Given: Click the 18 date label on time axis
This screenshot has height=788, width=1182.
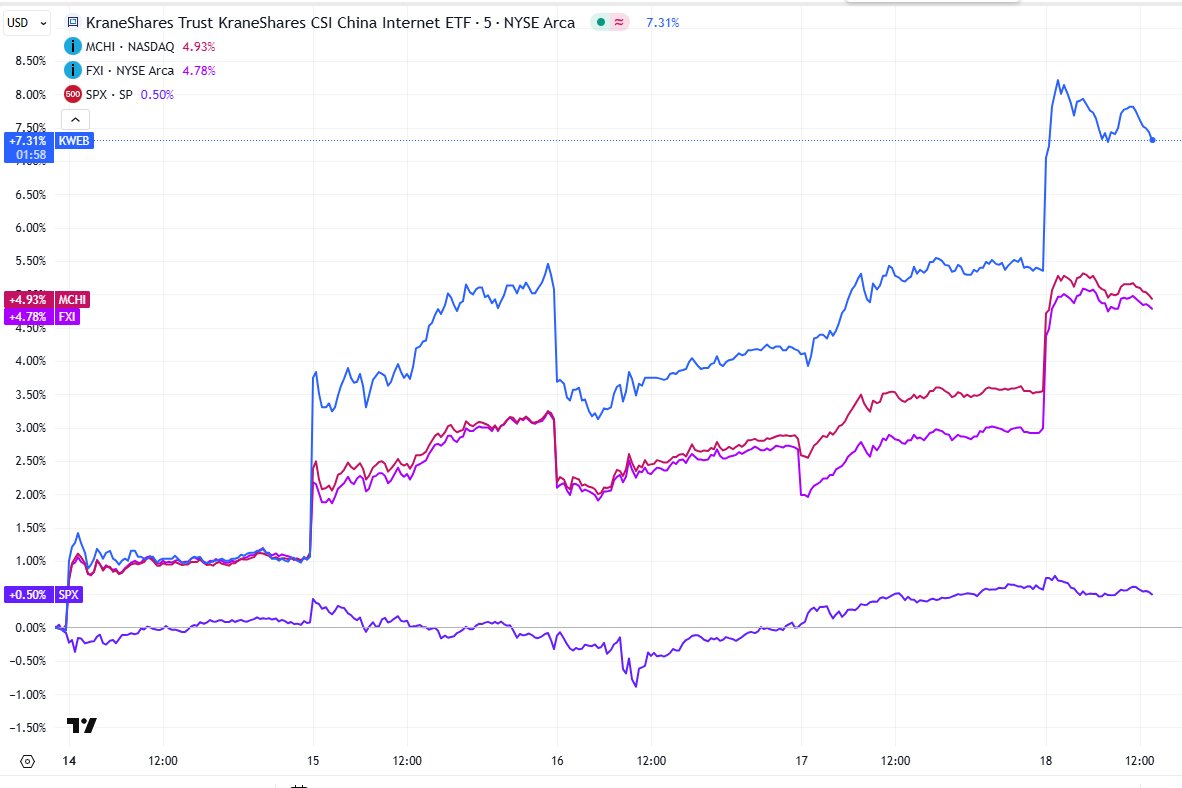Looking at the screenshot, I should coord(1046,760).
